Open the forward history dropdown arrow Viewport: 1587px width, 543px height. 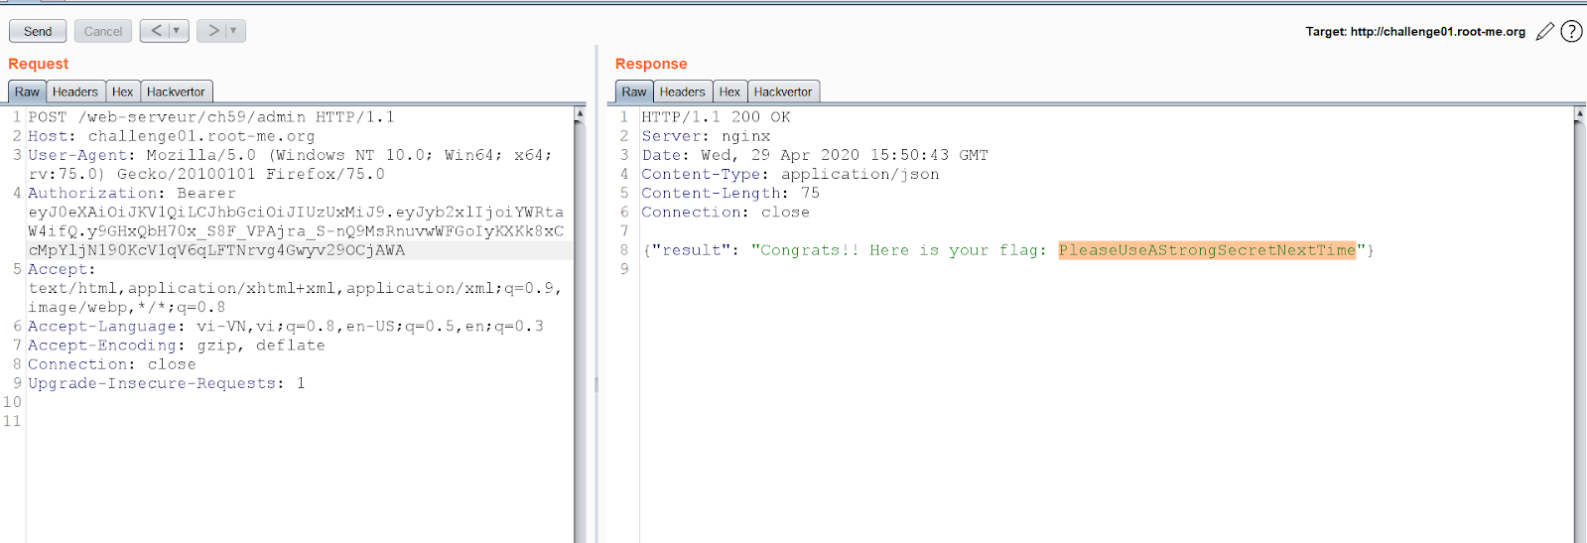[234, 31]
